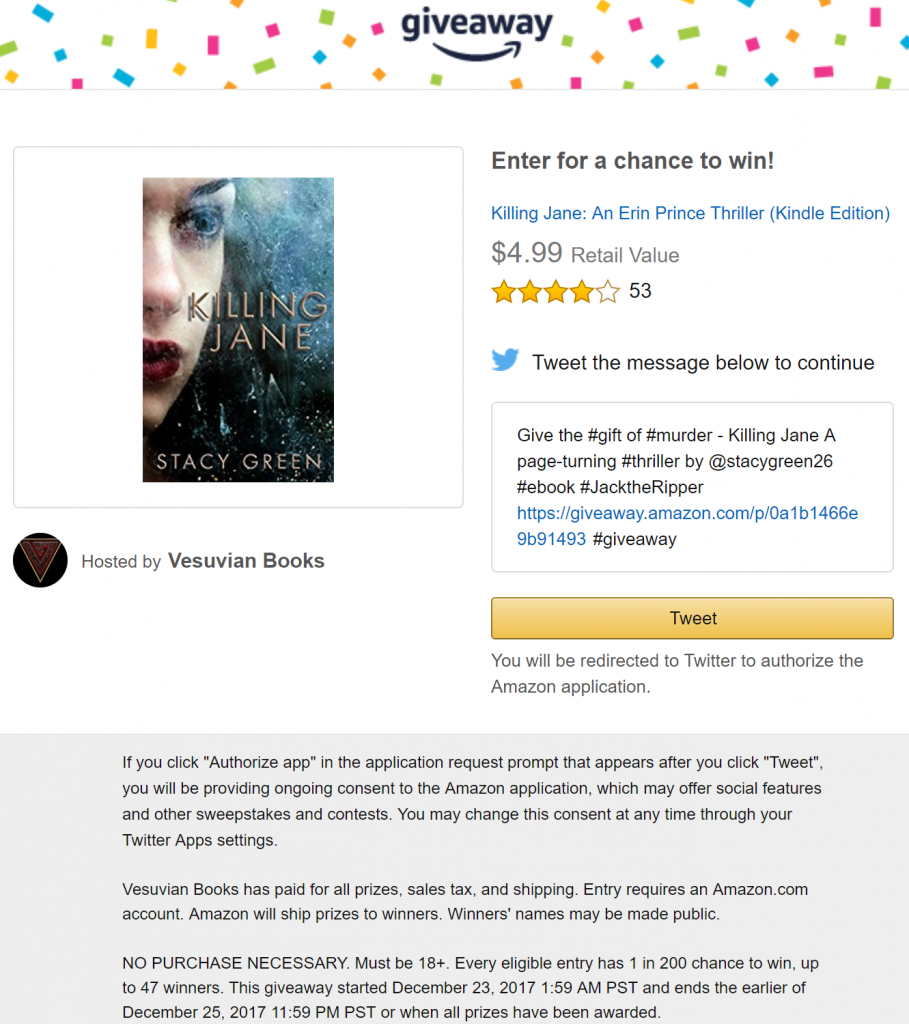This screenshot has height=1024, width=909.
Task: Click the #giveaway hashtag in the tweet
Action: [x=634, y=539]
